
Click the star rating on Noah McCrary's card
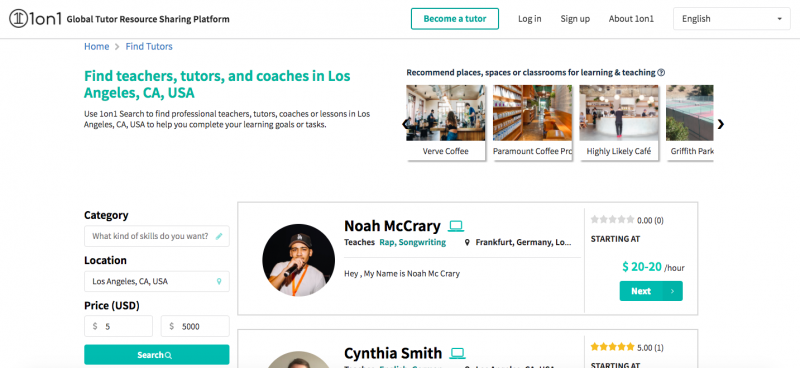tap(612, 220)
